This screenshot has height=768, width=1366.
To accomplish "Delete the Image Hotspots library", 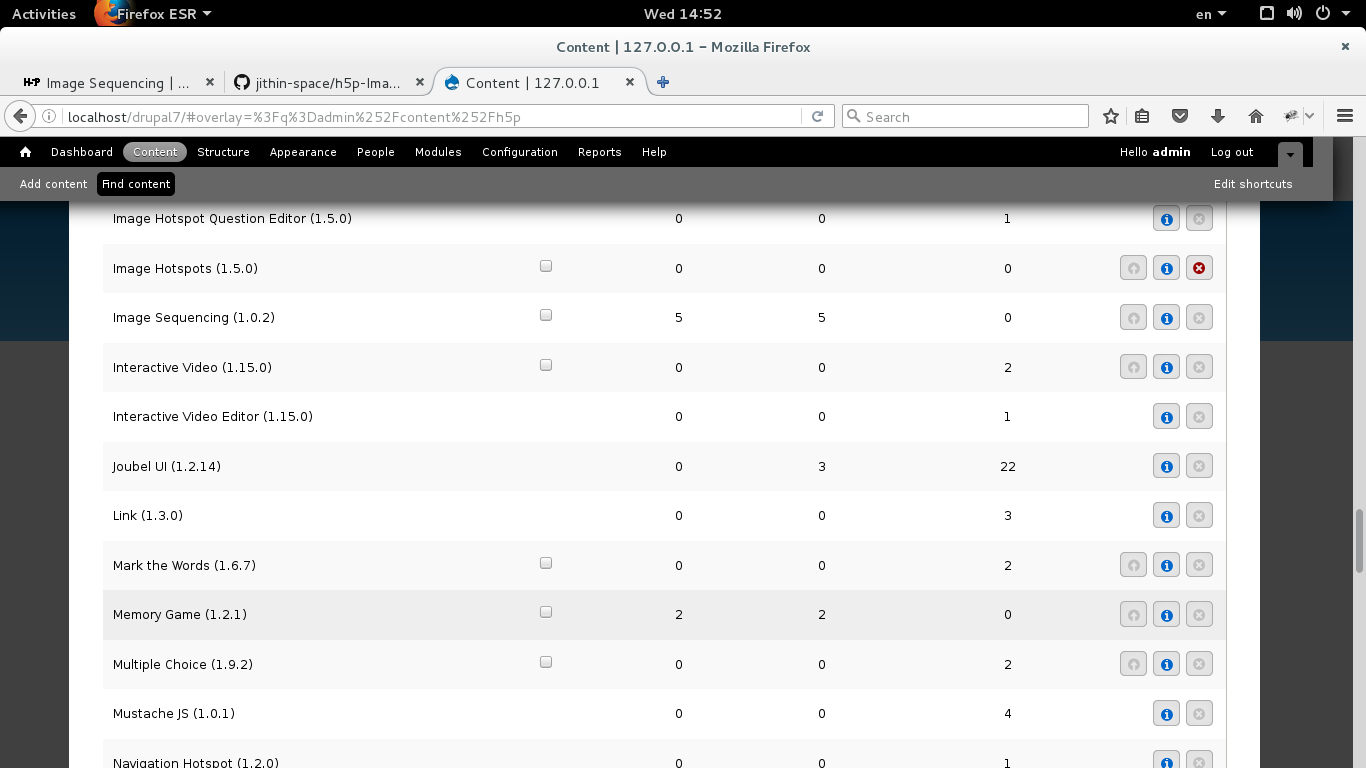I will (1199, 268).
